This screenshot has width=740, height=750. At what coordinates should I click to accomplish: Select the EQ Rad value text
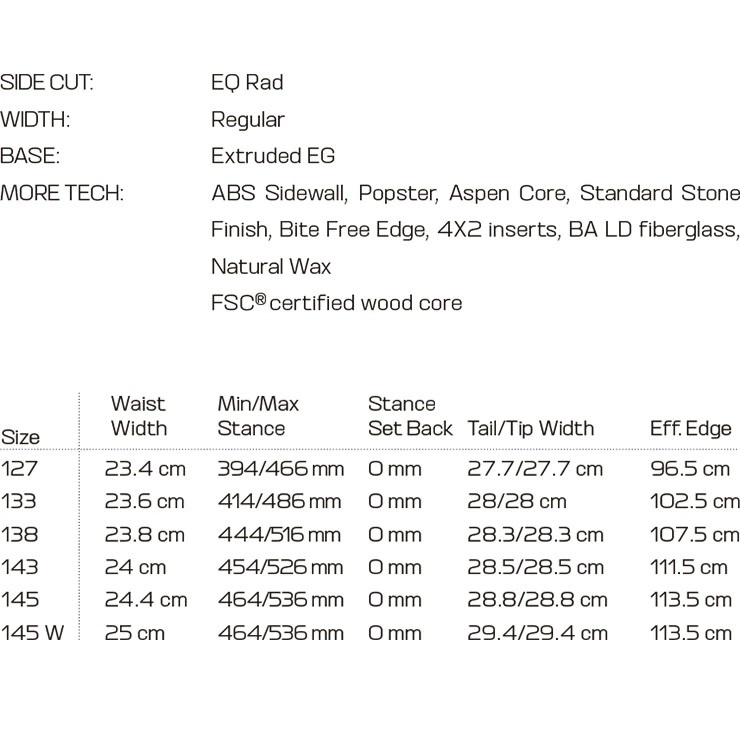pyautogui.click(x=247, y=83)
